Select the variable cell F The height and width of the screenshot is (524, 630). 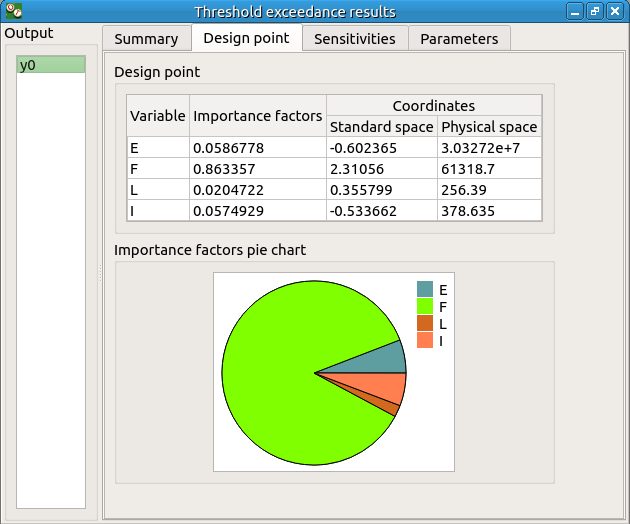coord(158,168)
